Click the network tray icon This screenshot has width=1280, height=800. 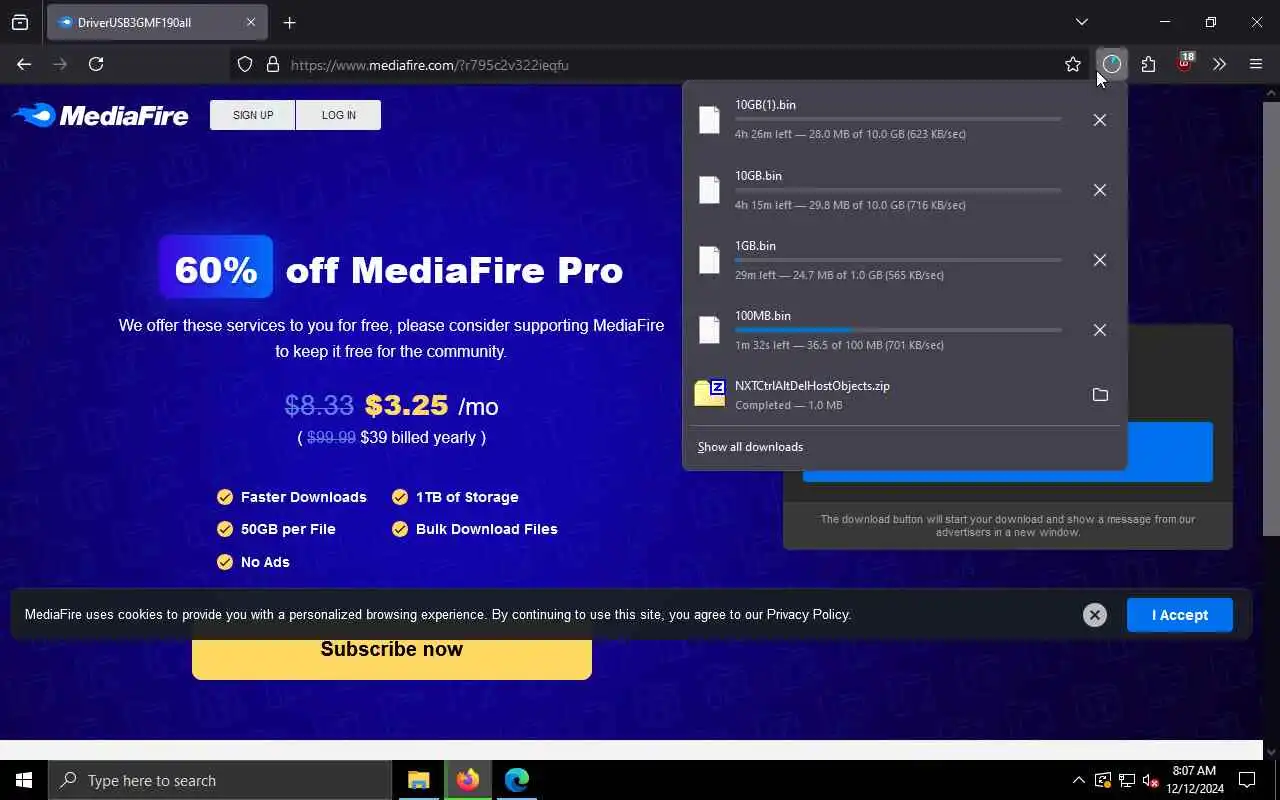1127,780
